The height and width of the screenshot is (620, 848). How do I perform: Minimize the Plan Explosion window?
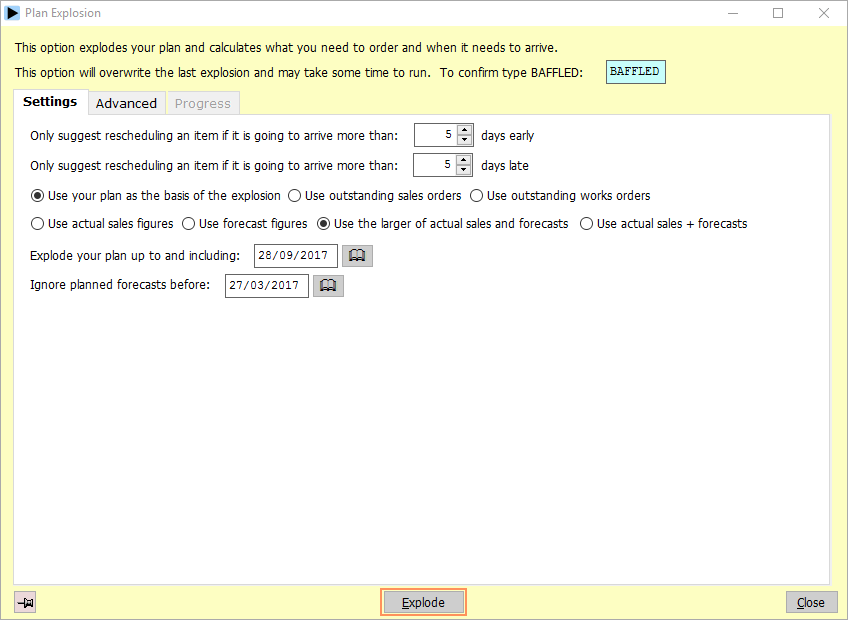pos(733,13)
